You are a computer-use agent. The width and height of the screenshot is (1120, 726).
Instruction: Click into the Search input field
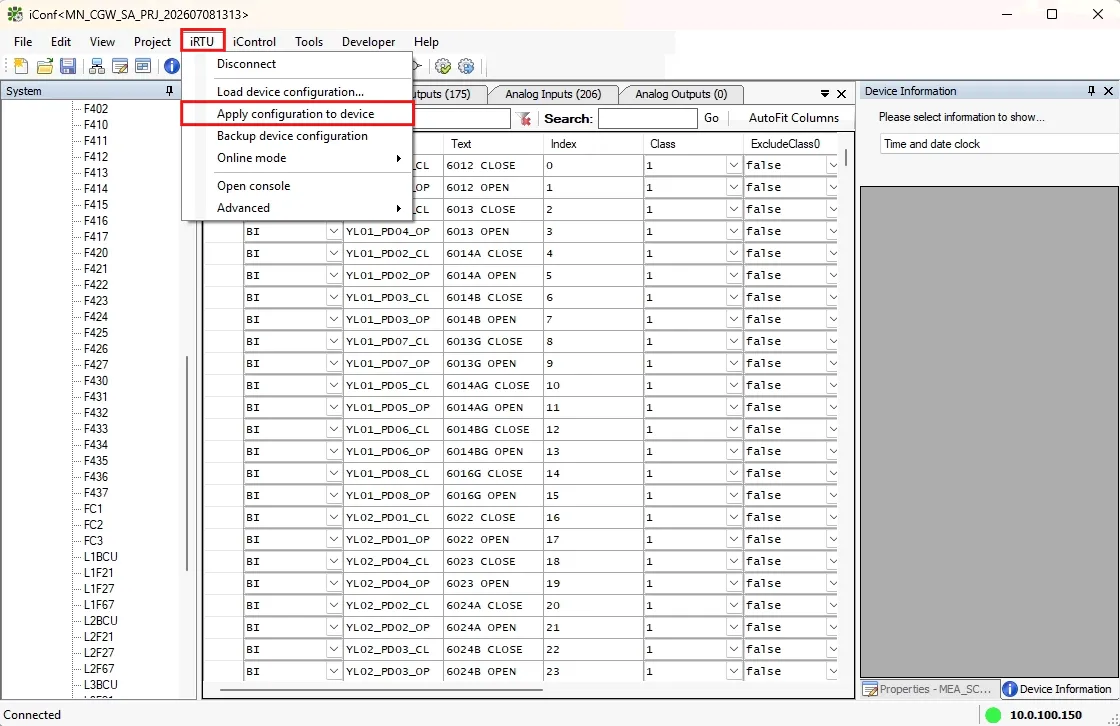point(647,119)
